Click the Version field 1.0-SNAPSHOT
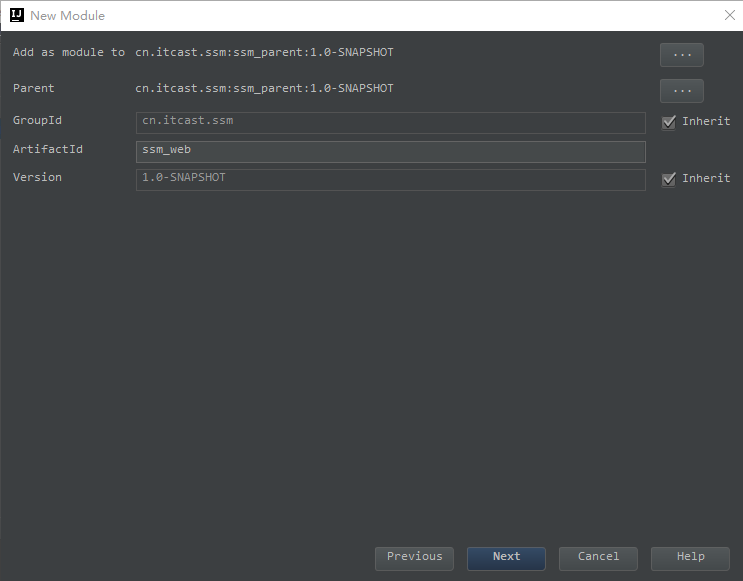The image size is (743, 581). coord(390,180)
